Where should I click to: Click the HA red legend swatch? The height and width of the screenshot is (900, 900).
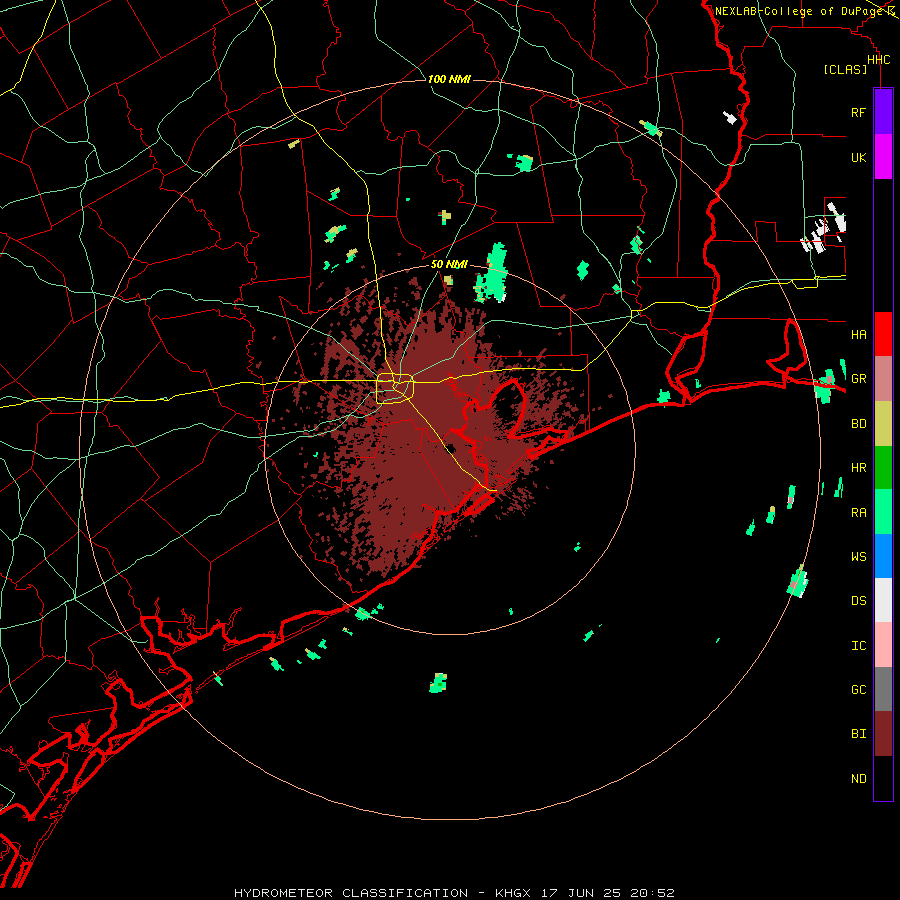pyautogui.click(x=883, y=334)
